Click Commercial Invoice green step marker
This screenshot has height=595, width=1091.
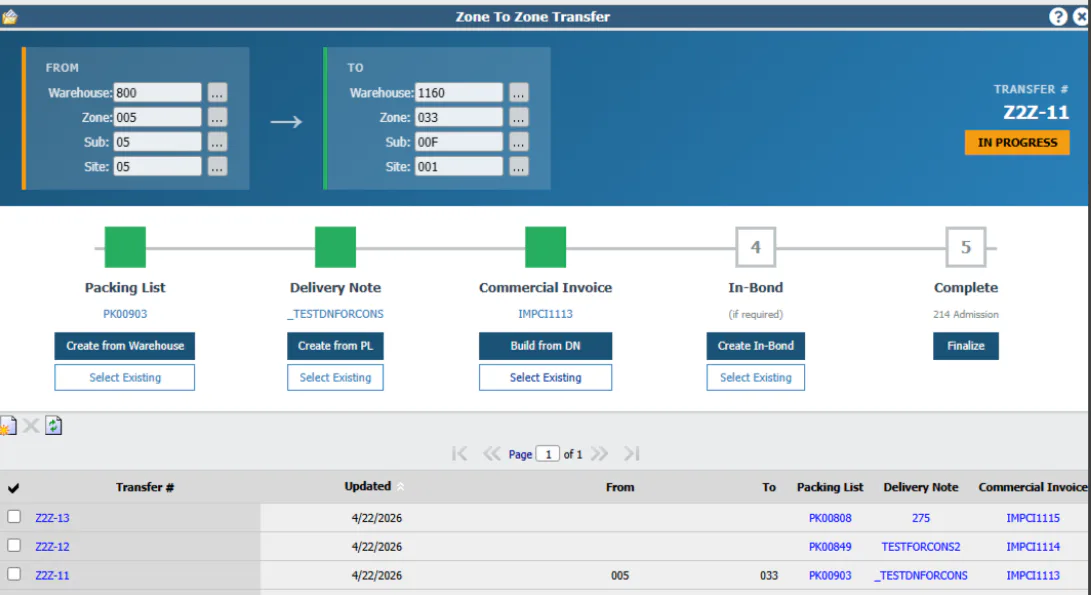click(546, 247)
